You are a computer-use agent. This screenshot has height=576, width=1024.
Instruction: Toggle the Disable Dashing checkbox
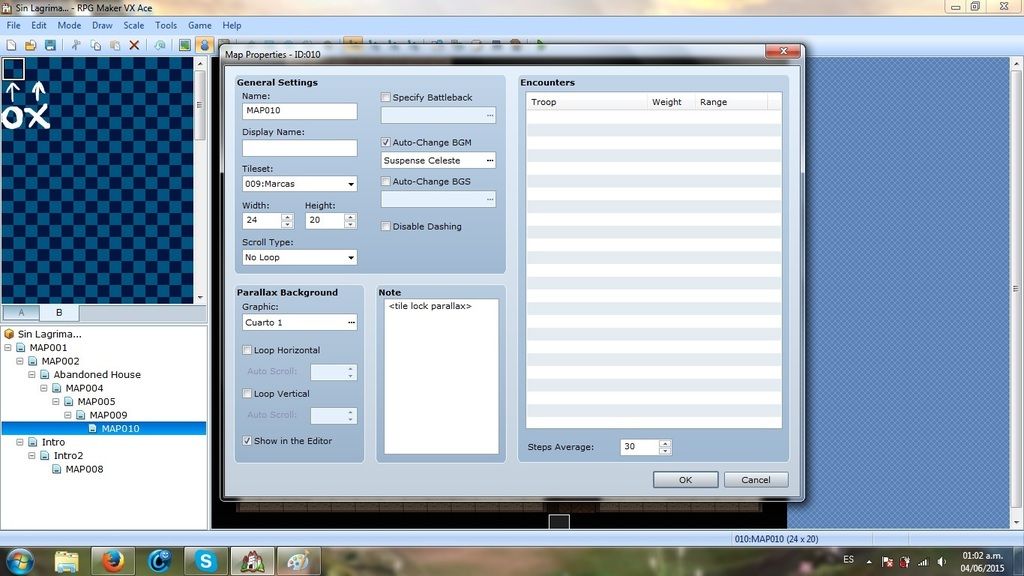coord(386,227)
